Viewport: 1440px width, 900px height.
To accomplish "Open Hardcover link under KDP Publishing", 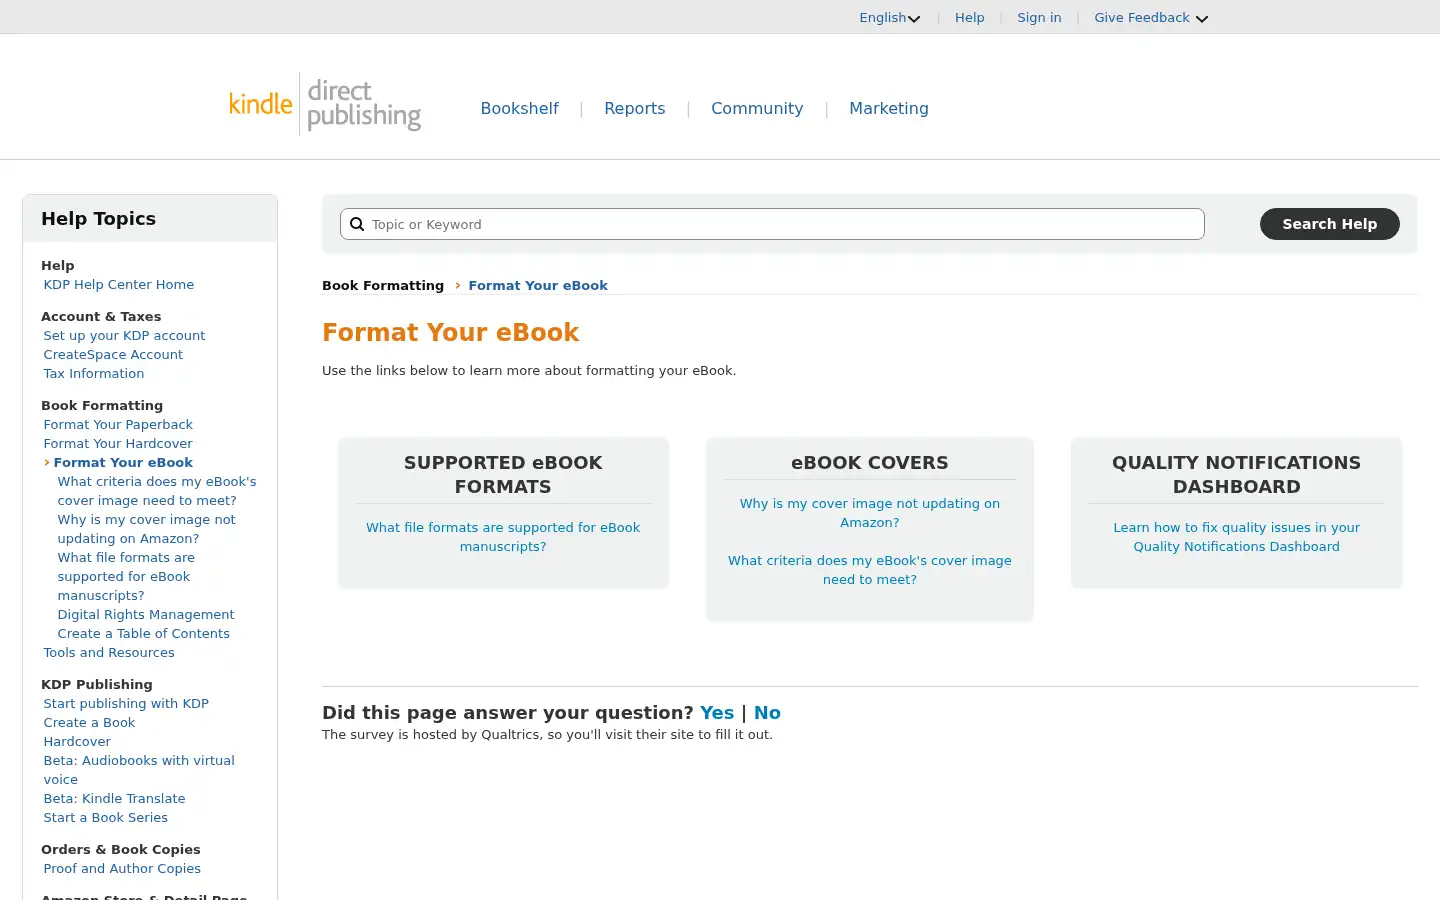I will point(77,741).
